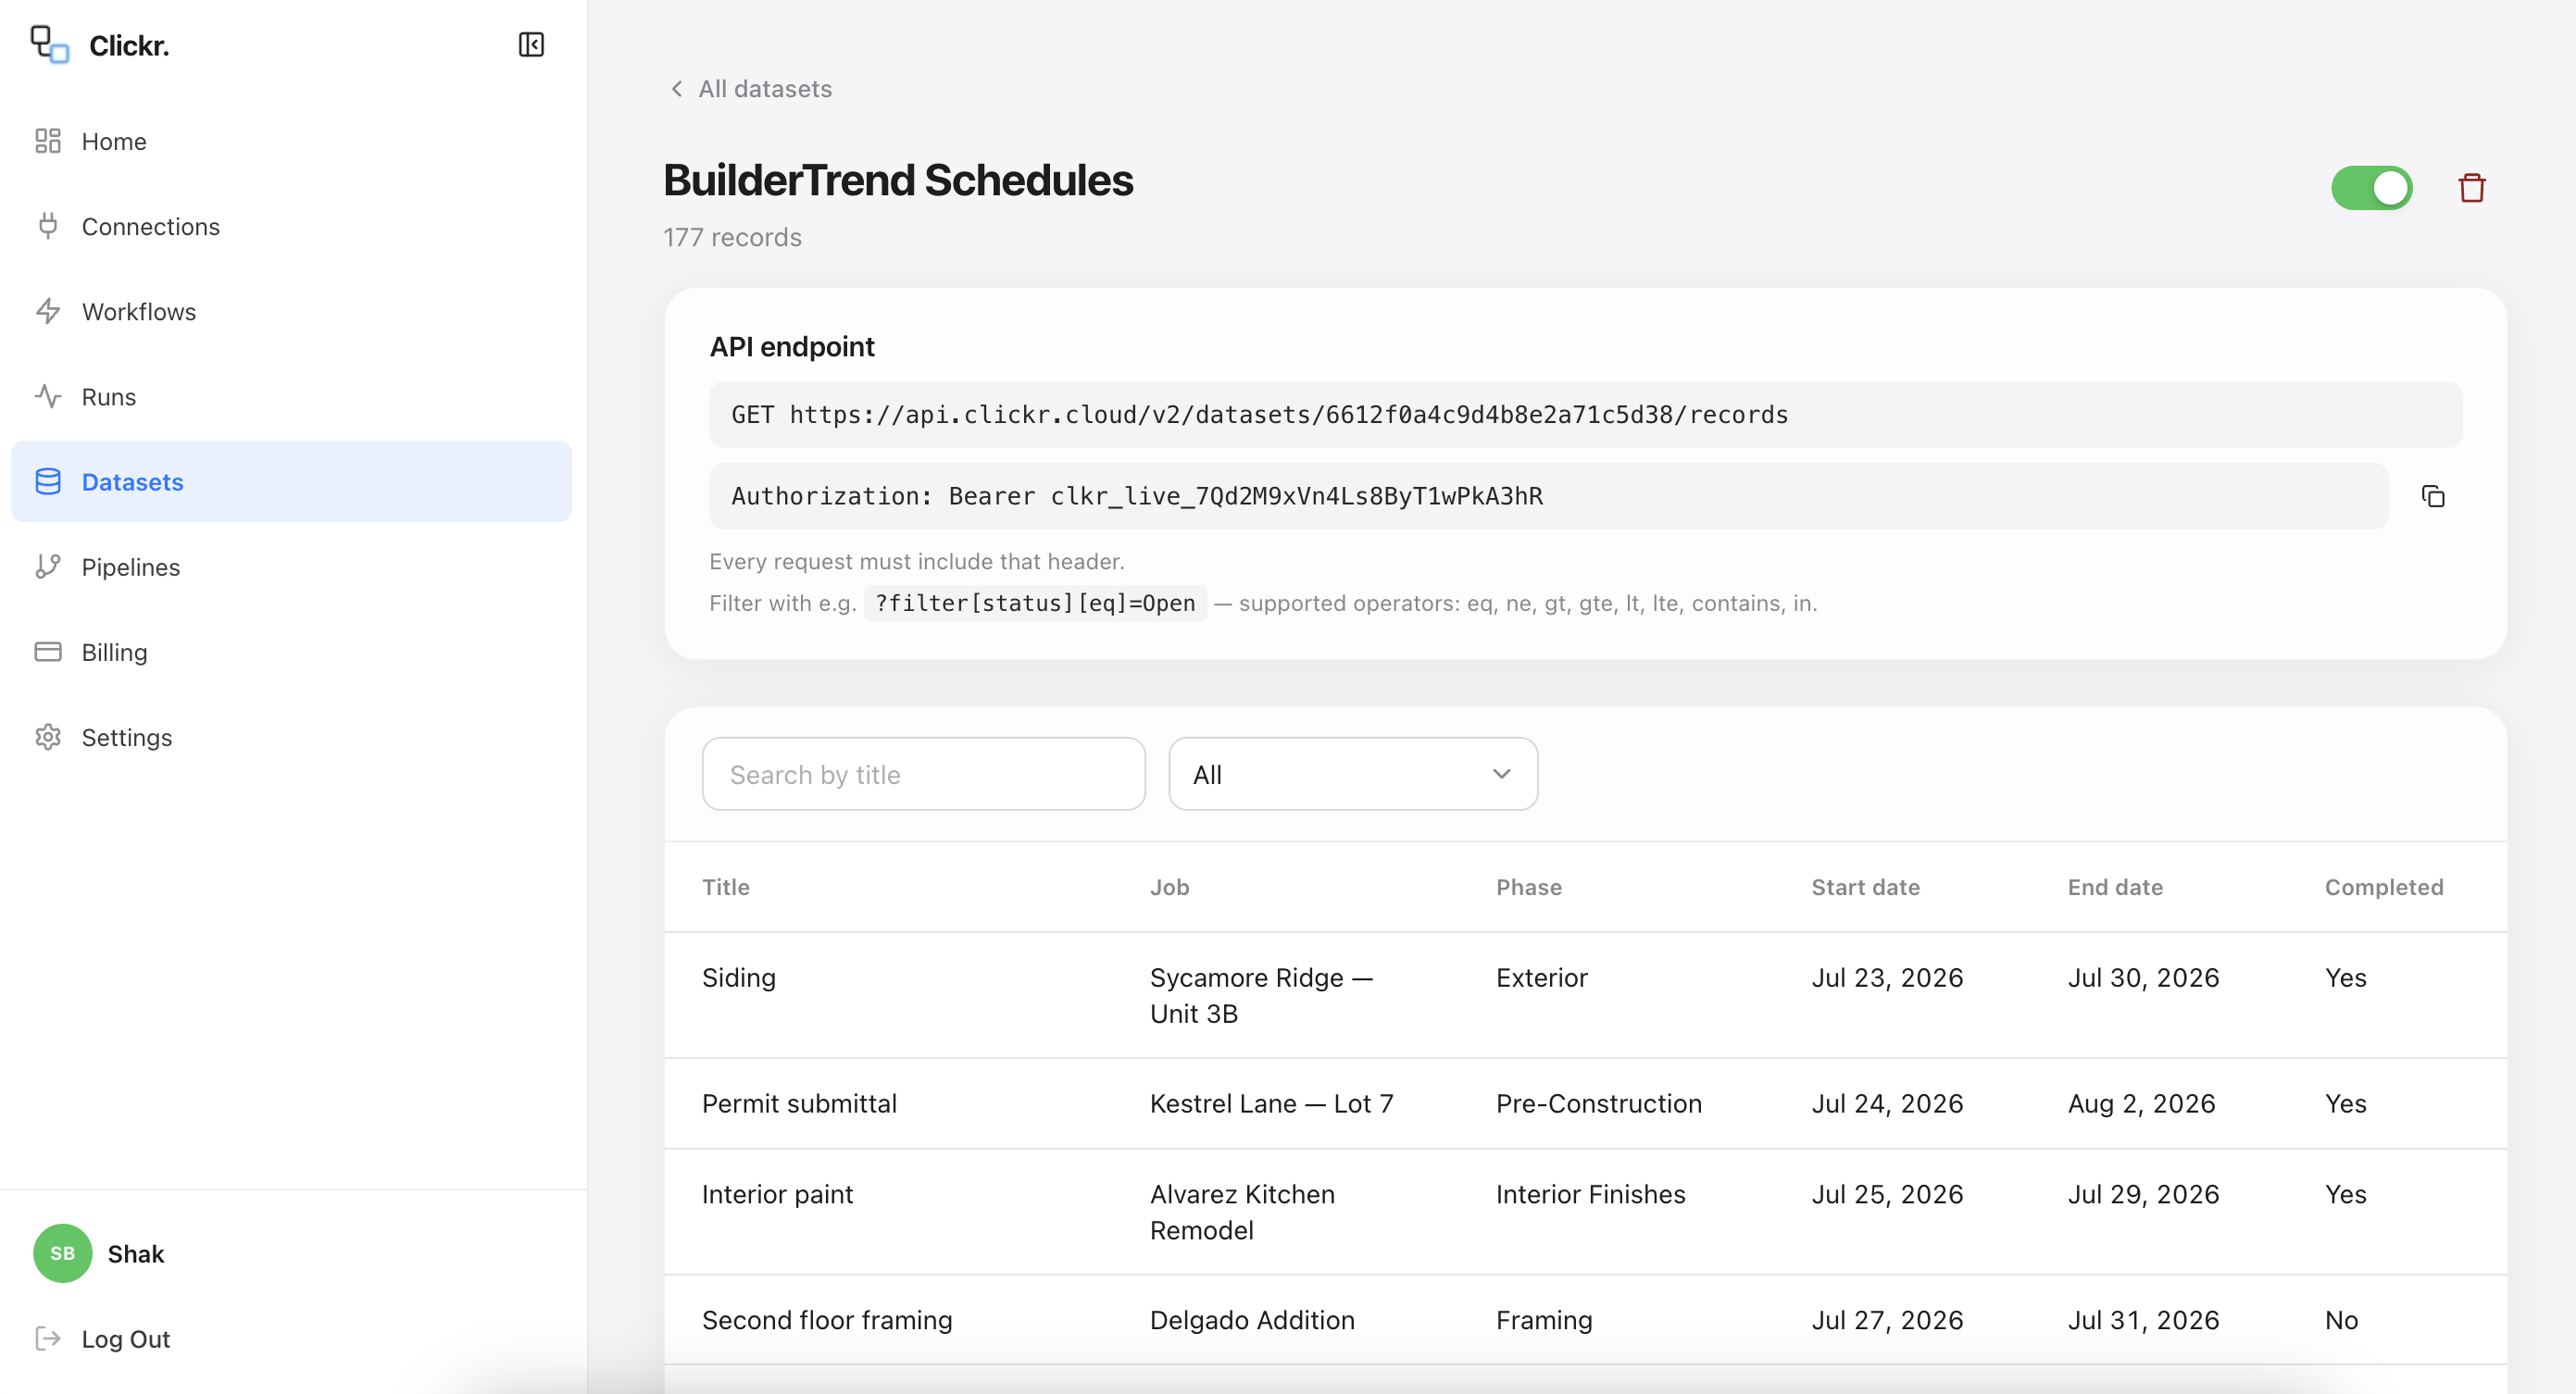
Task: Click the ?filter[status][eq]=Open code snippet
Action: point(1035,603)
